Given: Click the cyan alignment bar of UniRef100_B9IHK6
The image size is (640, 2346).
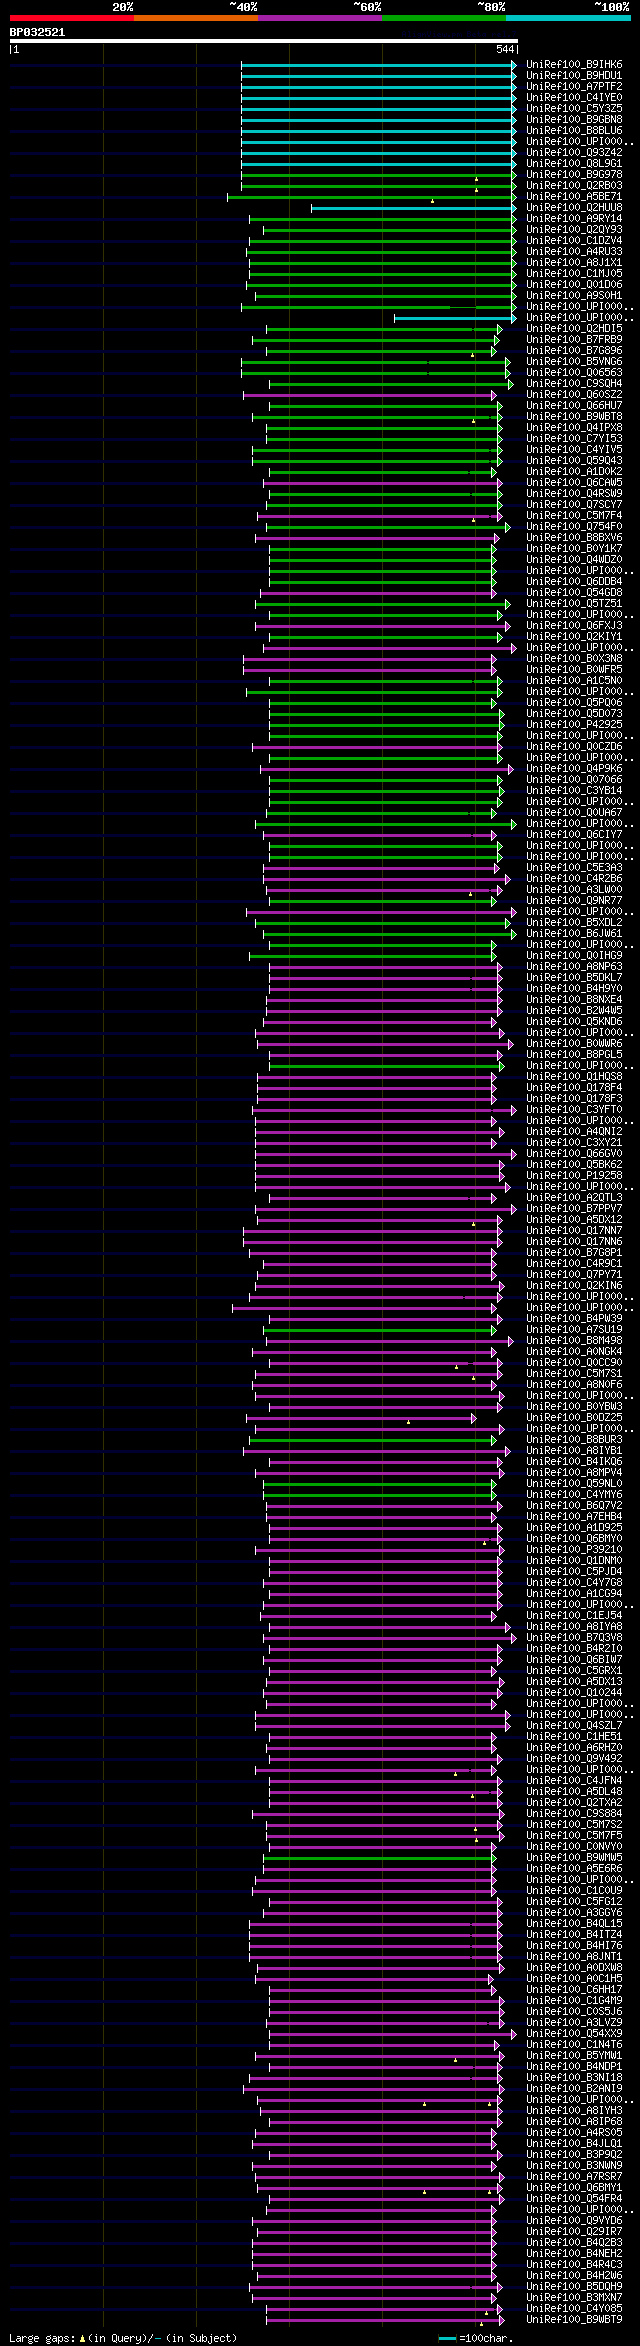Looking at the screenshot, I should click(378, 64).
